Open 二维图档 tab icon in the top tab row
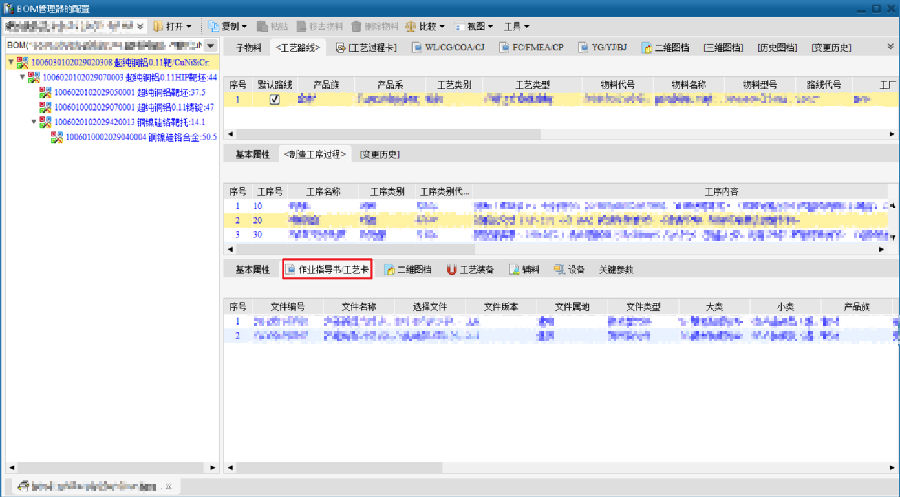Image resolution: width=900 pixels, height=497 pixels. click(647, 48)
